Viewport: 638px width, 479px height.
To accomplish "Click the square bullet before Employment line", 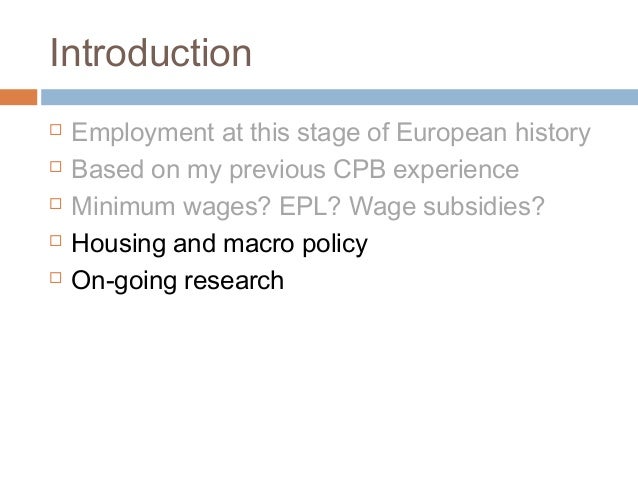I will tap(56, 130).
